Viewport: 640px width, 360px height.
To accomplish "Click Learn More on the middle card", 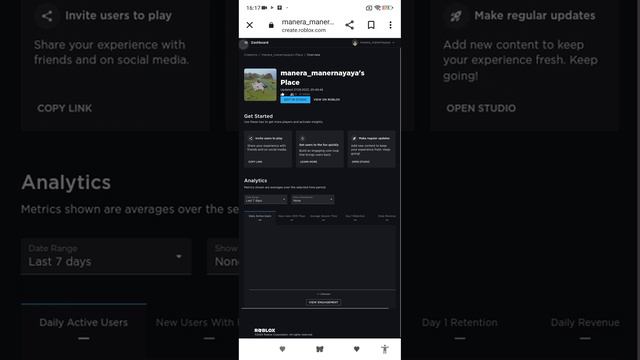I will (x=308, y=162).
